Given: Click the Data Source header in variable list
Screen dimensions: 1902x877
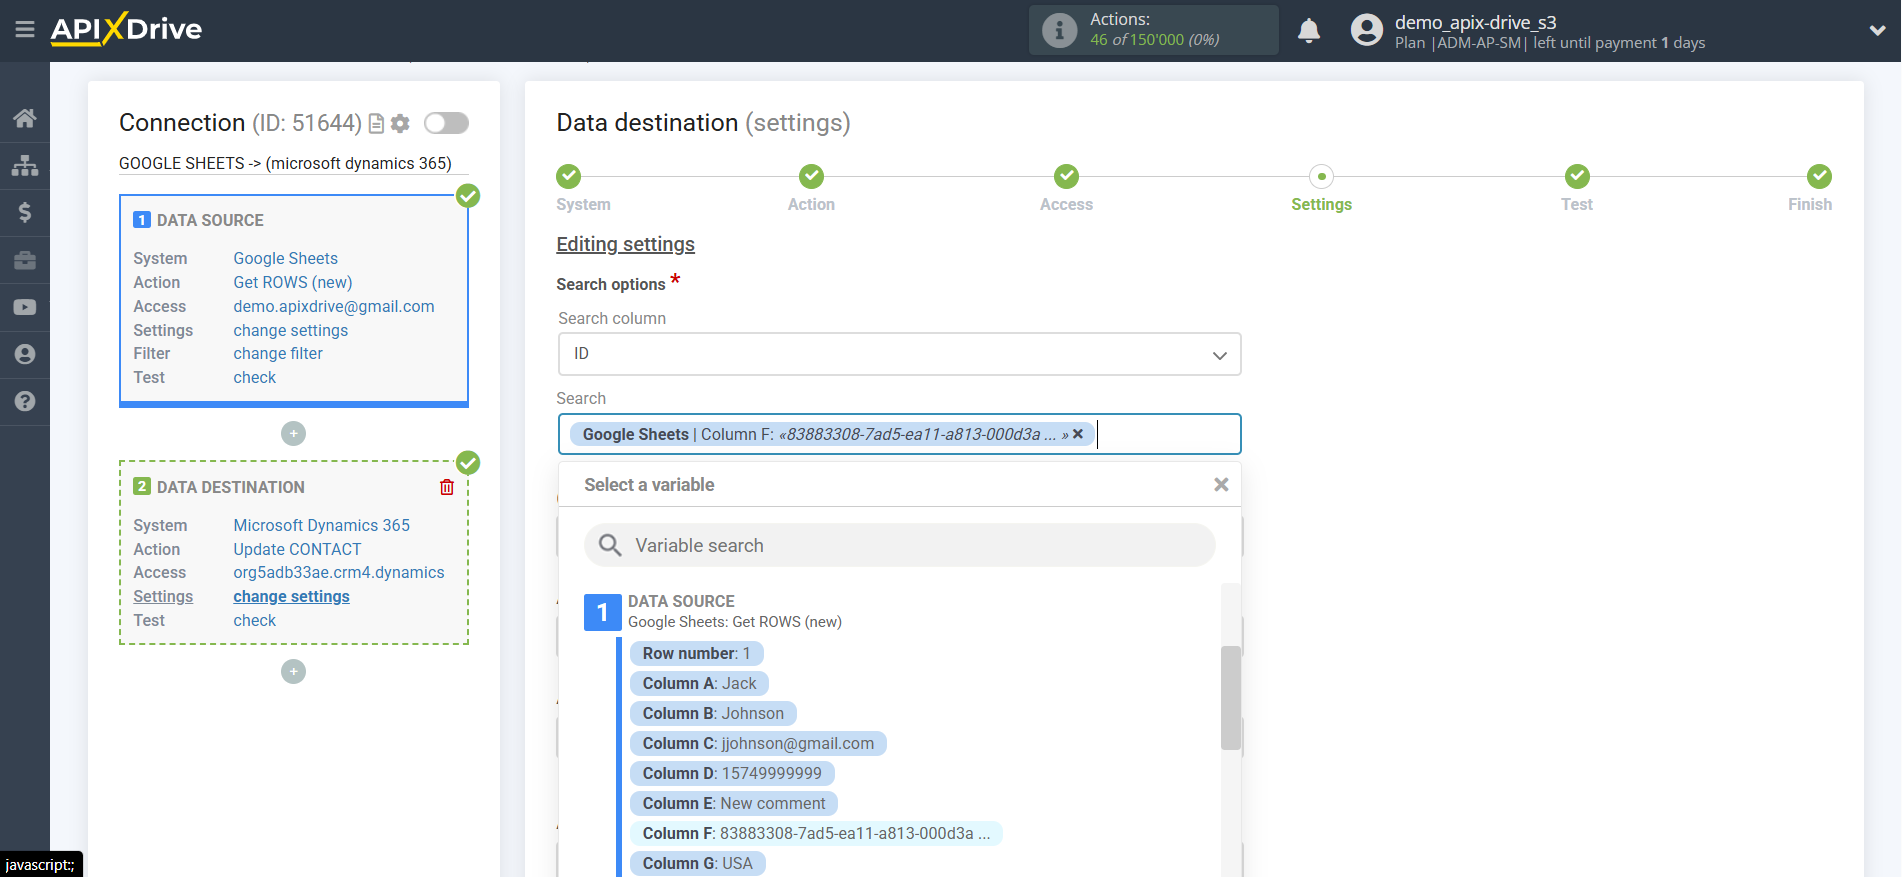Looking at the screenshot, I should pyautogui.click(x=681, y=601).
